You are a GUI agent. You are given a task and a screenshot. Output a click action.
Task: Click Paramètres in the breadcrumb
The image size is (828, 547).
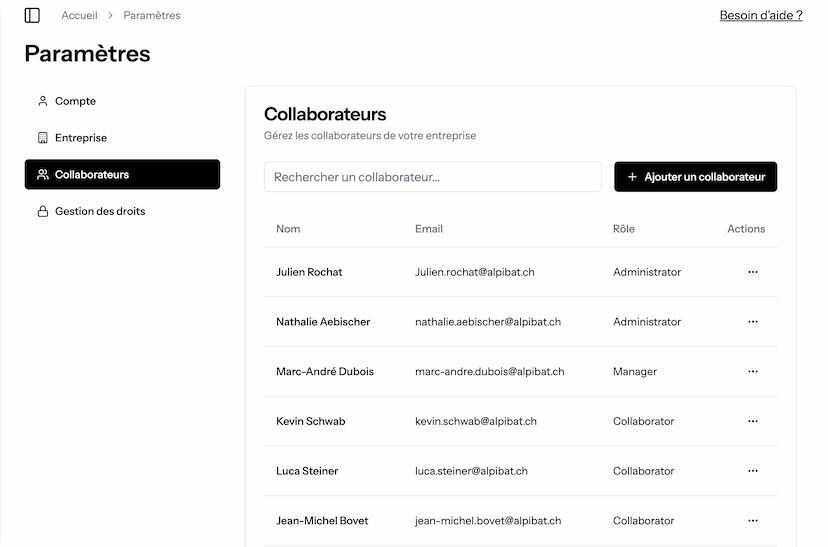point(152,16)
